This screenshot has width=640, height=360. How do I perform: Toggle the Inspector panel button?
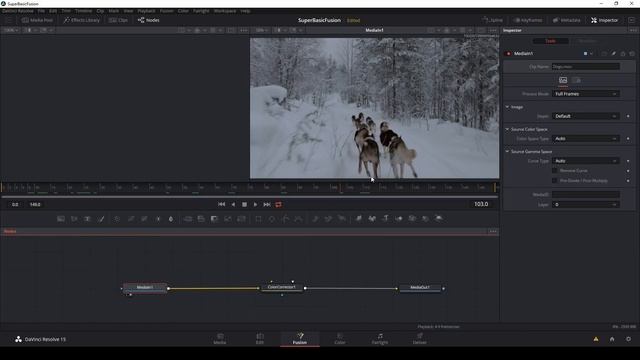(604, 20)
